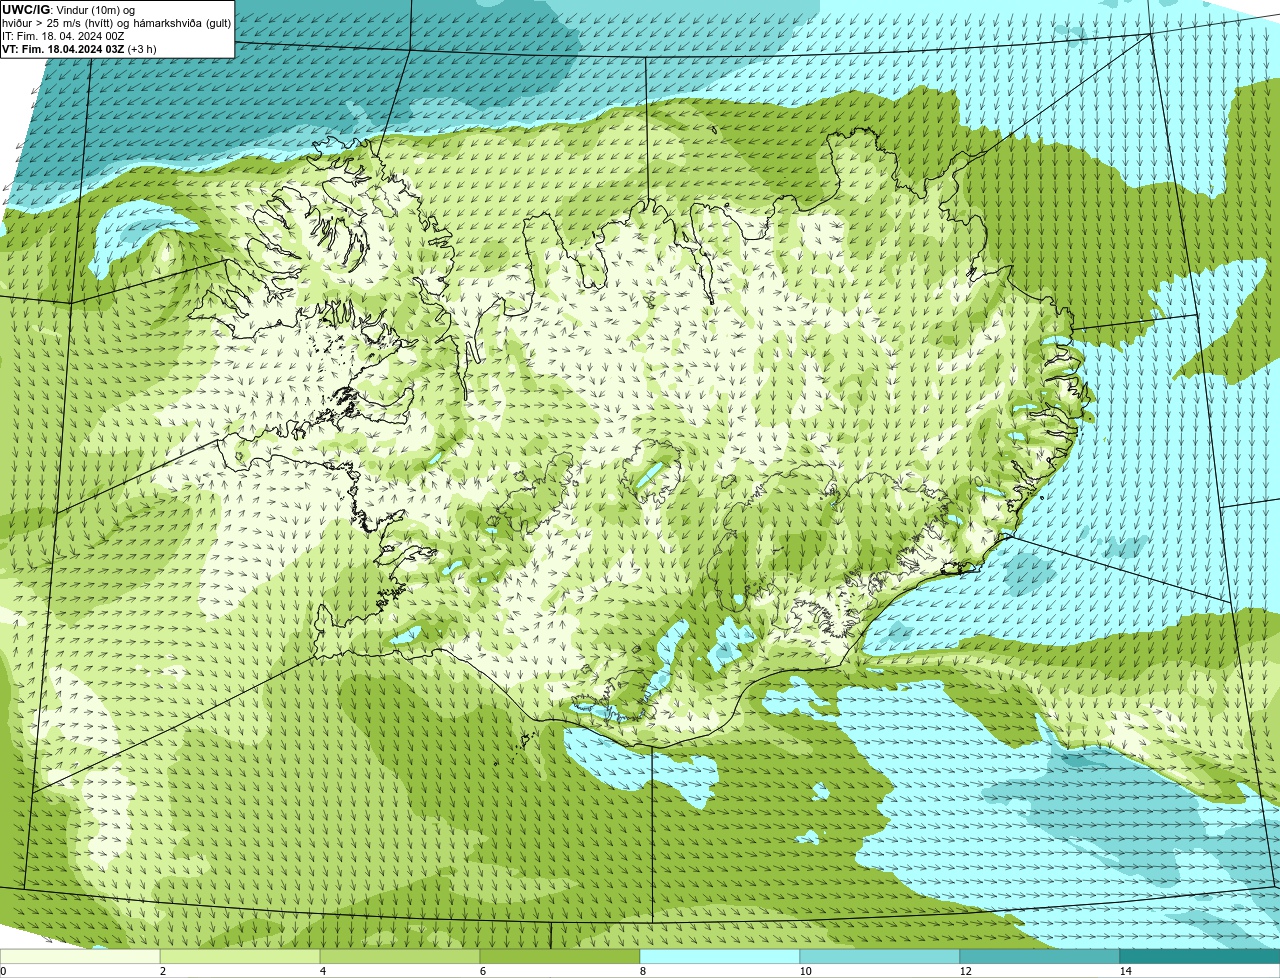Select the dark teal segment above 14 m/s
Image resolution: width=1280 pixels, height=978 pixels.
pos(1200,956)
